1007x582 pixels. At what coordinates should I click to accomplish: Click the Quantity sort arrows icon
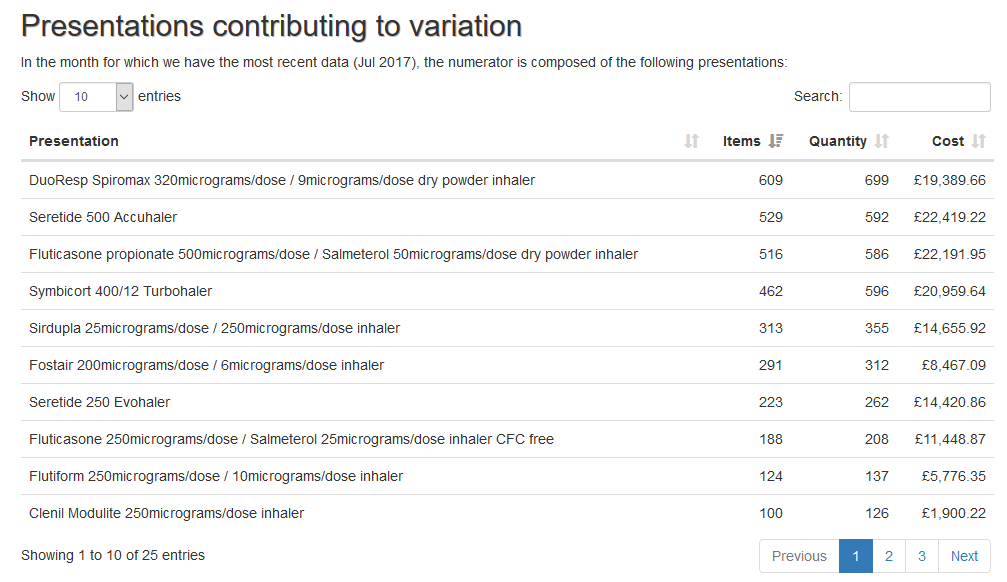[882, 141]
